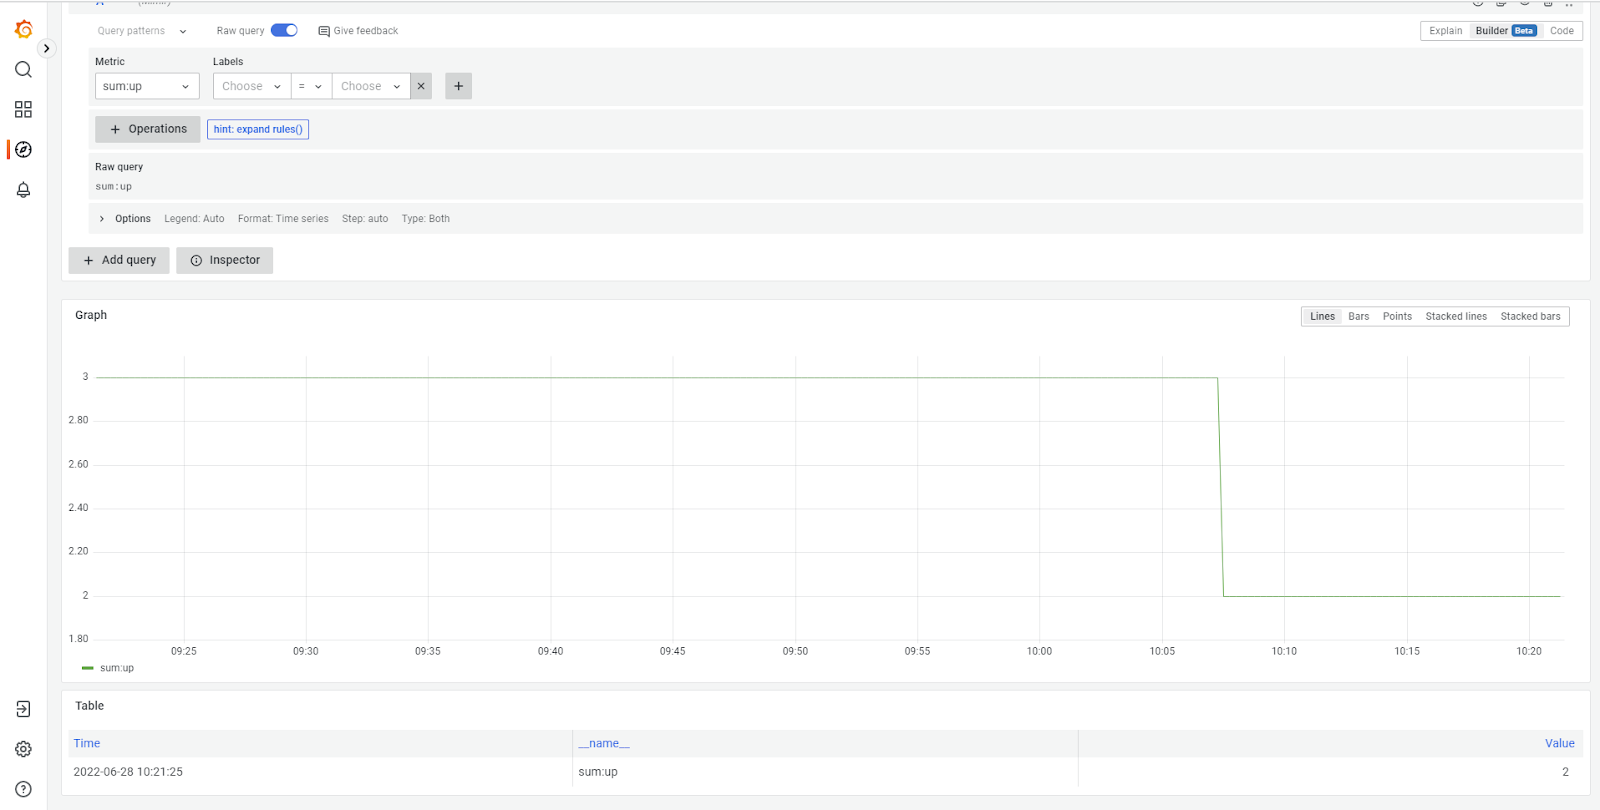
Task: Open the Configuration gear icon
Action: [23, 749]
